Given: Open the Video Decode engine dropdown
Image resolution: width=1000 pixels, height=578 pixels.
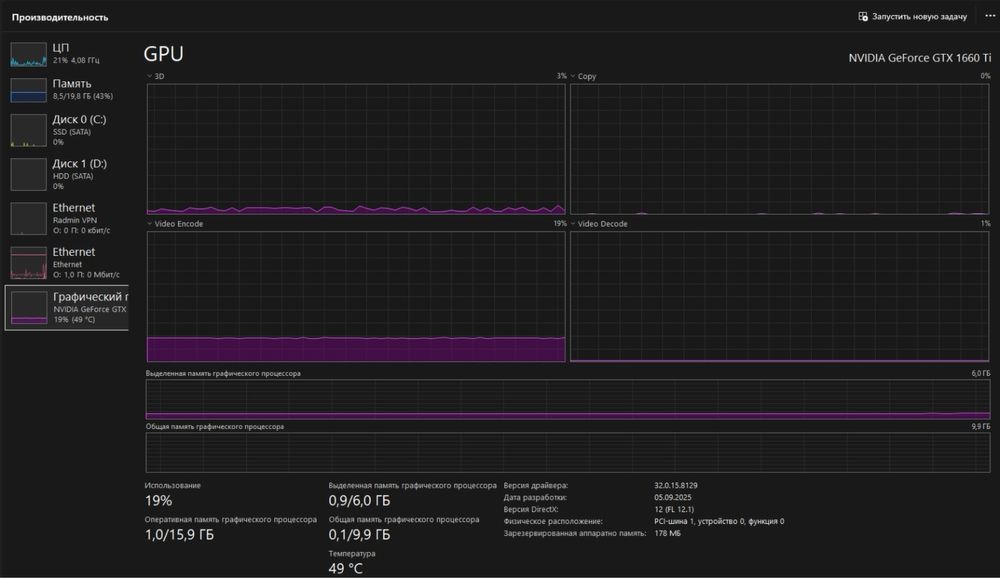Looking at the screenshot, I should (573, 224).
